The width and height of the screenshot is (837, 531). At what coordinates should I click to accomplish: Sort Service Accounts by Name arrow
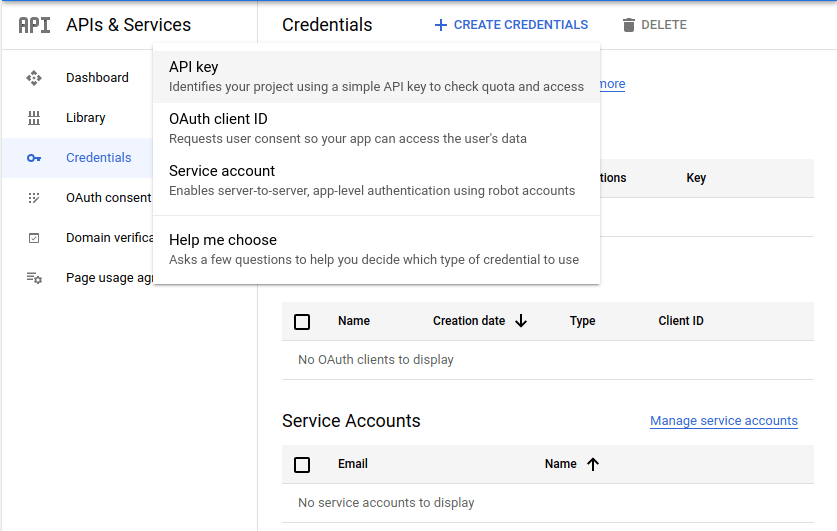point(593,464)
